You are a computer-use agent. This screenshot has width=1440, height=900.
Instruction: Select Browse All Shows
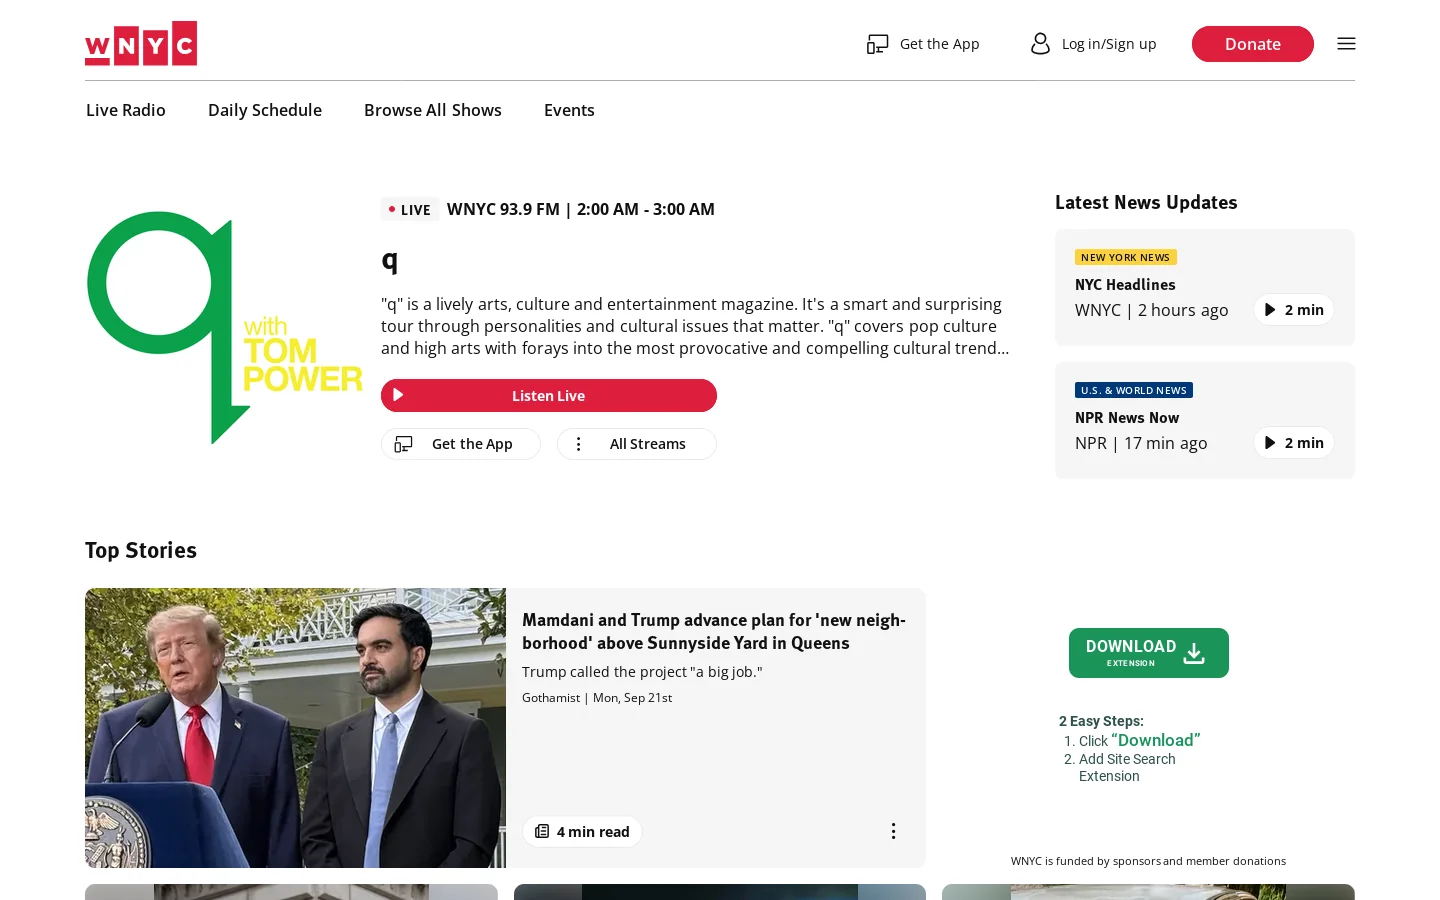(433, 110)
